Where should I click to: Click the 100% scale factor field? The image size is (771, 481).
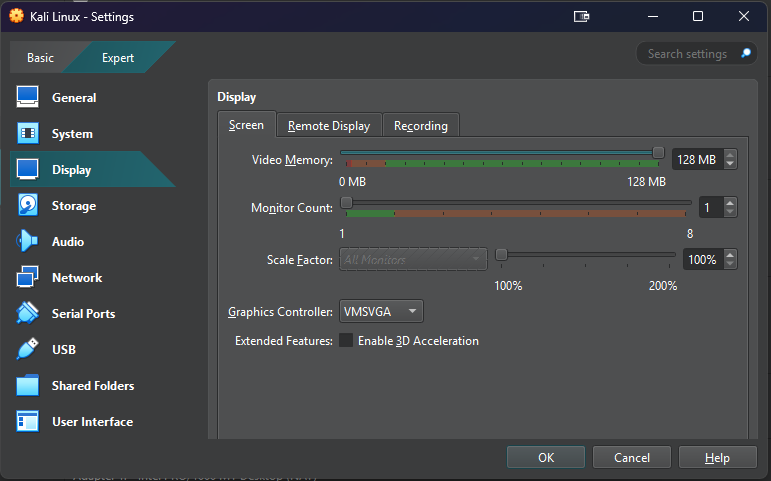703,259
